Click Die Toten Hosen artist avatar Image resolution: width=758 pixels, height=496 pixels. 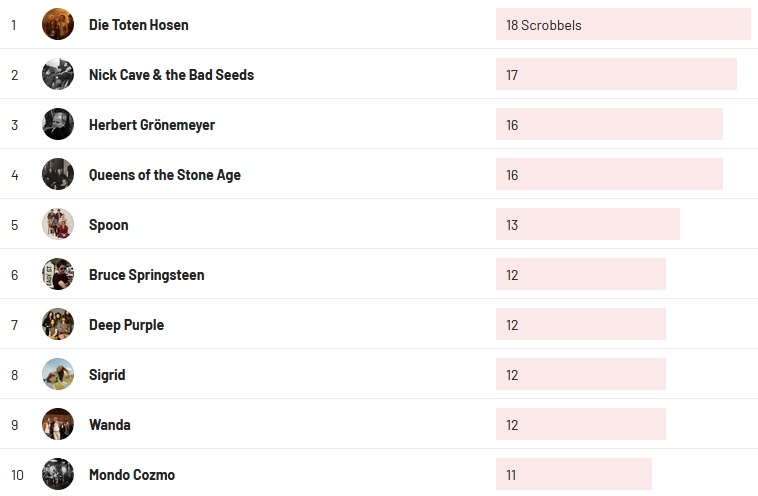click(58, 24)
